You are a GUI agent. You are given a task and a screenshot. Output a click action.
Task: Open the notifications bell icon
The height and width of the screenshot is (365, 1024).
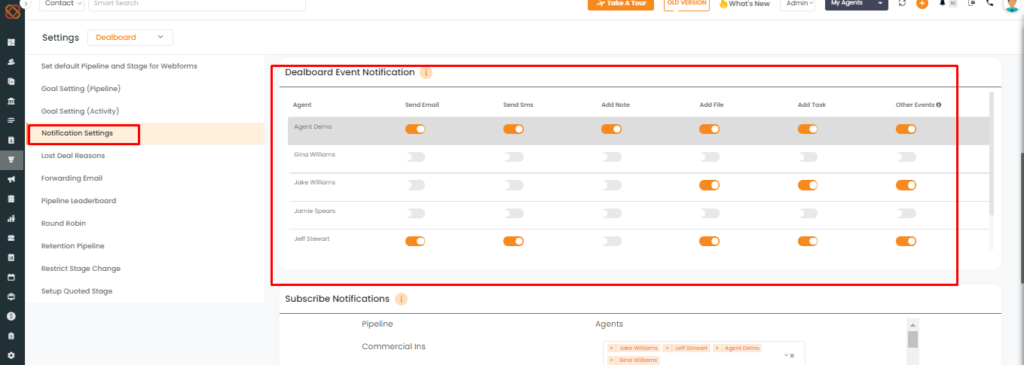click(x=942, y=3)
